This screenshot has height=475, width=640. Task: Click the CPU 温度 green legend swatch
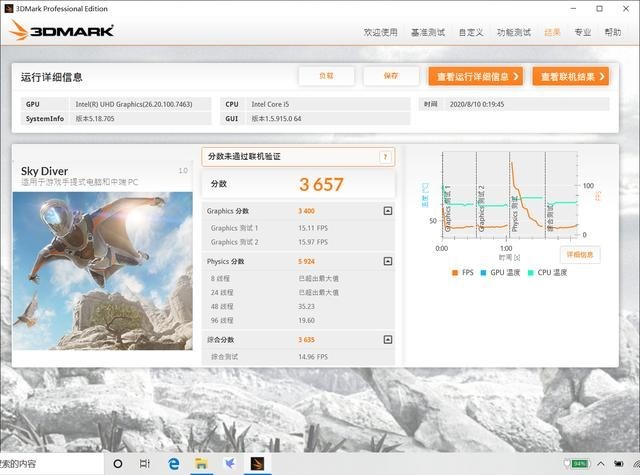(x=530, y=273)
